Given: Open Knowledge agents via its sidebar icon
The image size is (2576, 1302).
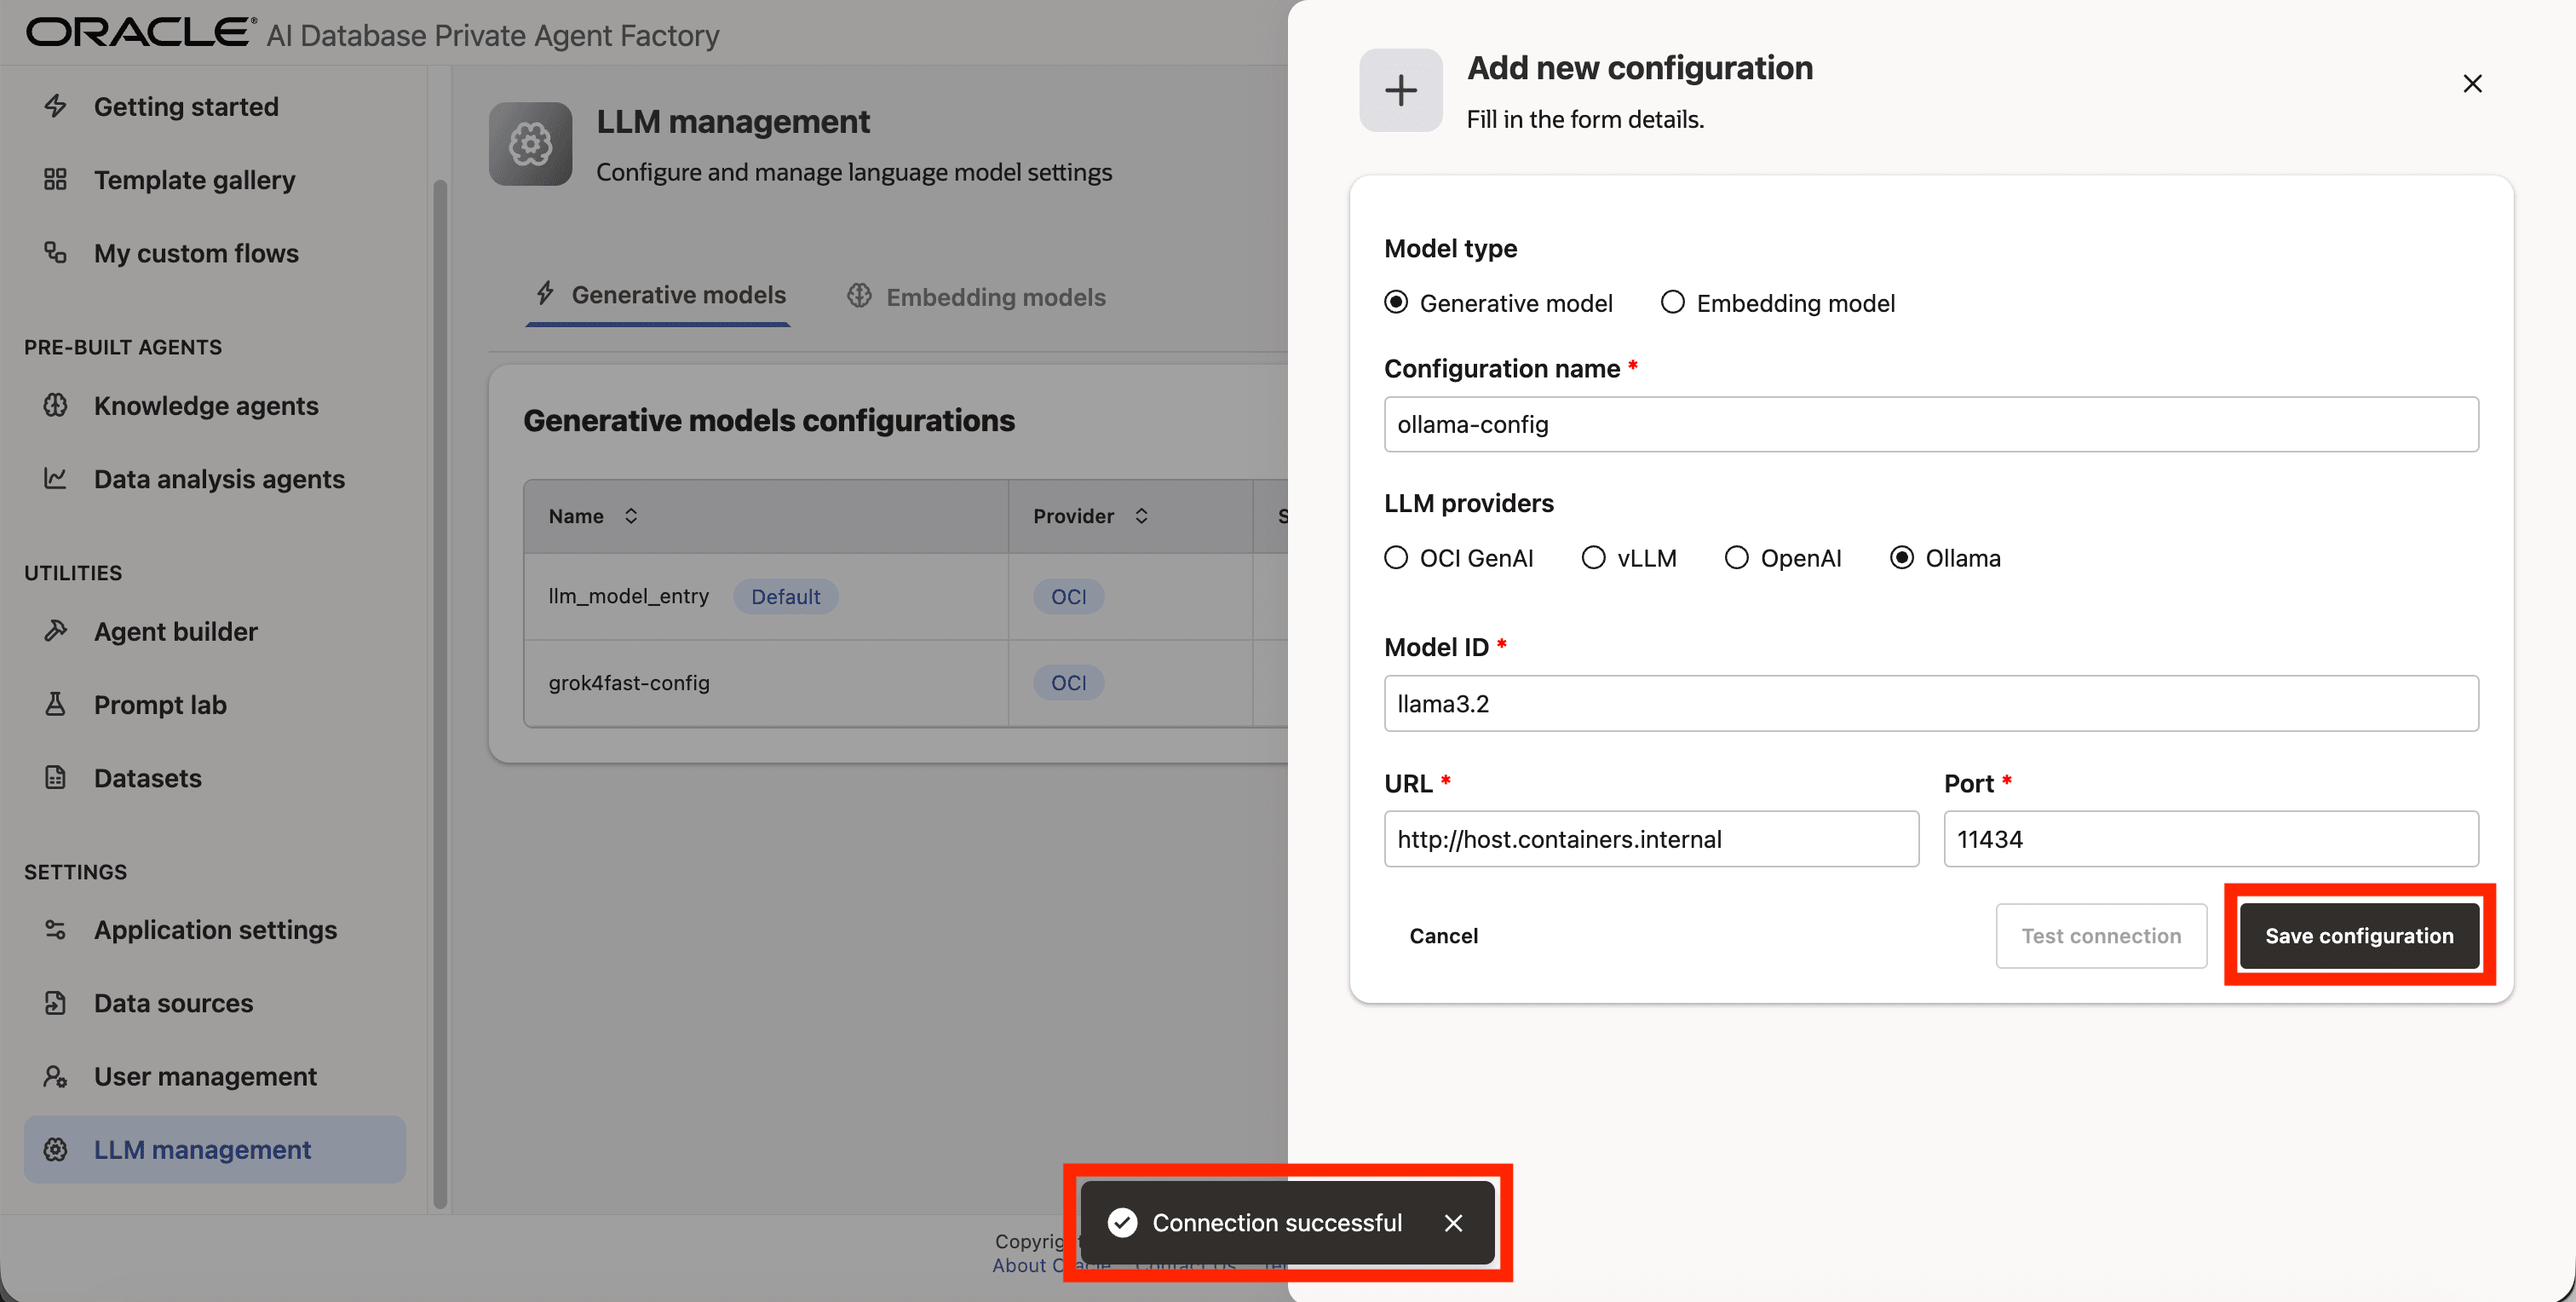Looking at the screenshot, I should click(x=56, y=406).
